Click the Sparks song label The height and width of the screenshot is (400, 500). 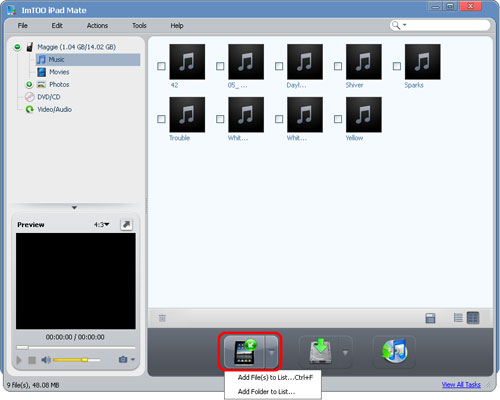click(x=414, y=85)
